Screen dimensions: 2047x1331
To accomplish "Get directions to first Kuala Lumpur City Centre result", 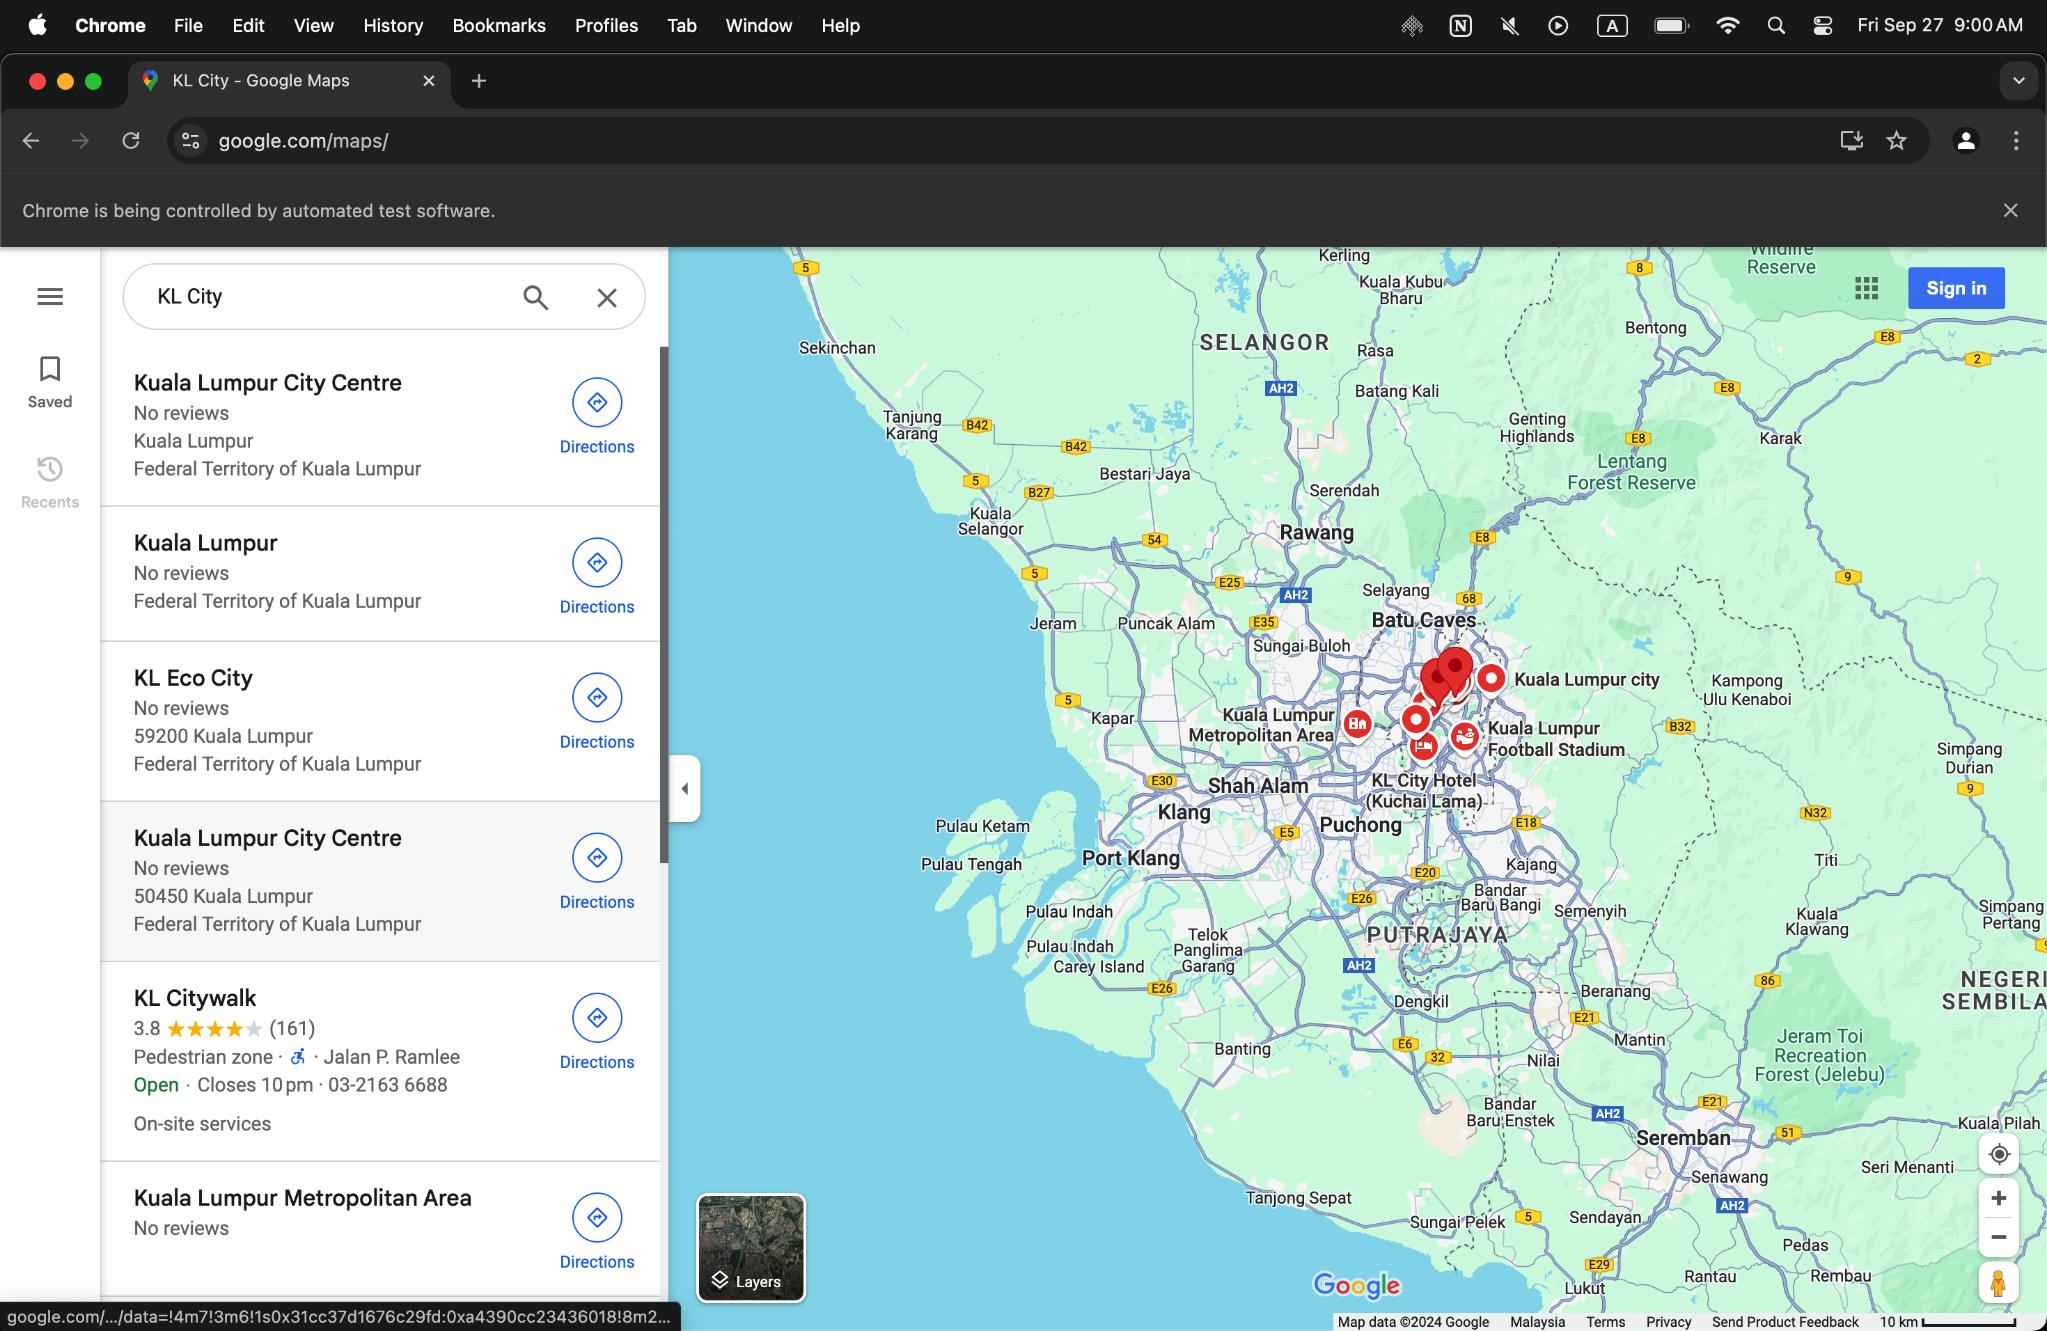I will coord(597,417).
